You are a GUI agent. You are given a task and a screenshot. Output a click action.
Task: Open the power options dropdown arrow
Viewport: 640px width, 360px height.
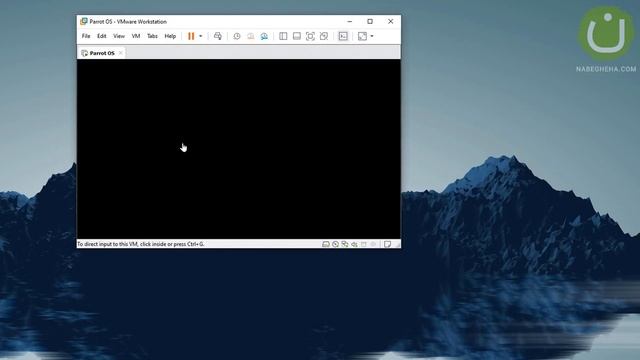click(x=200, y=36)
